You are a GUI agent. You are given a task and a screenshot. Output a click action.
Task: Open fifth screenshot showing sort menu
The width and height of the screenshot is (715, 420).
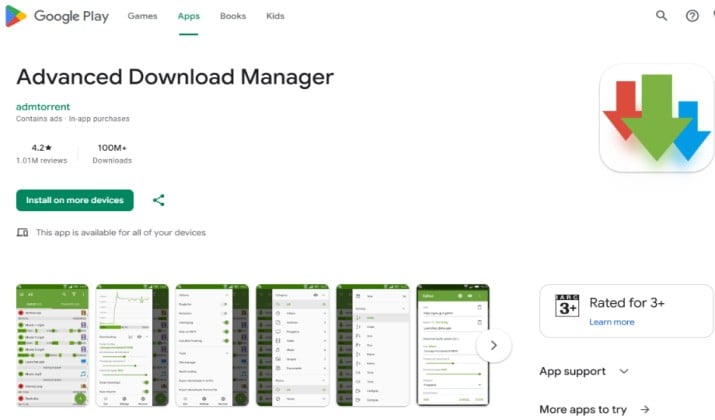373,345
